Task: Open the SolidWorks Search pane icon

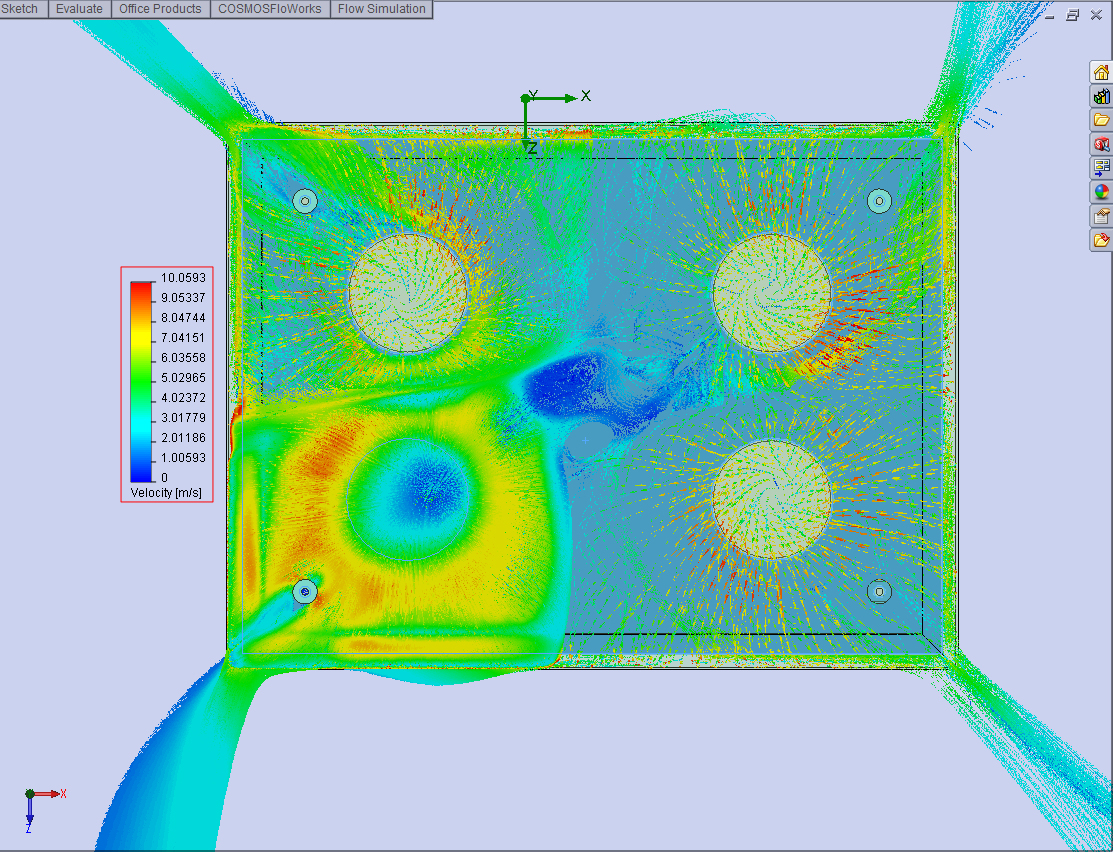Action: (x=1101, y=144)
